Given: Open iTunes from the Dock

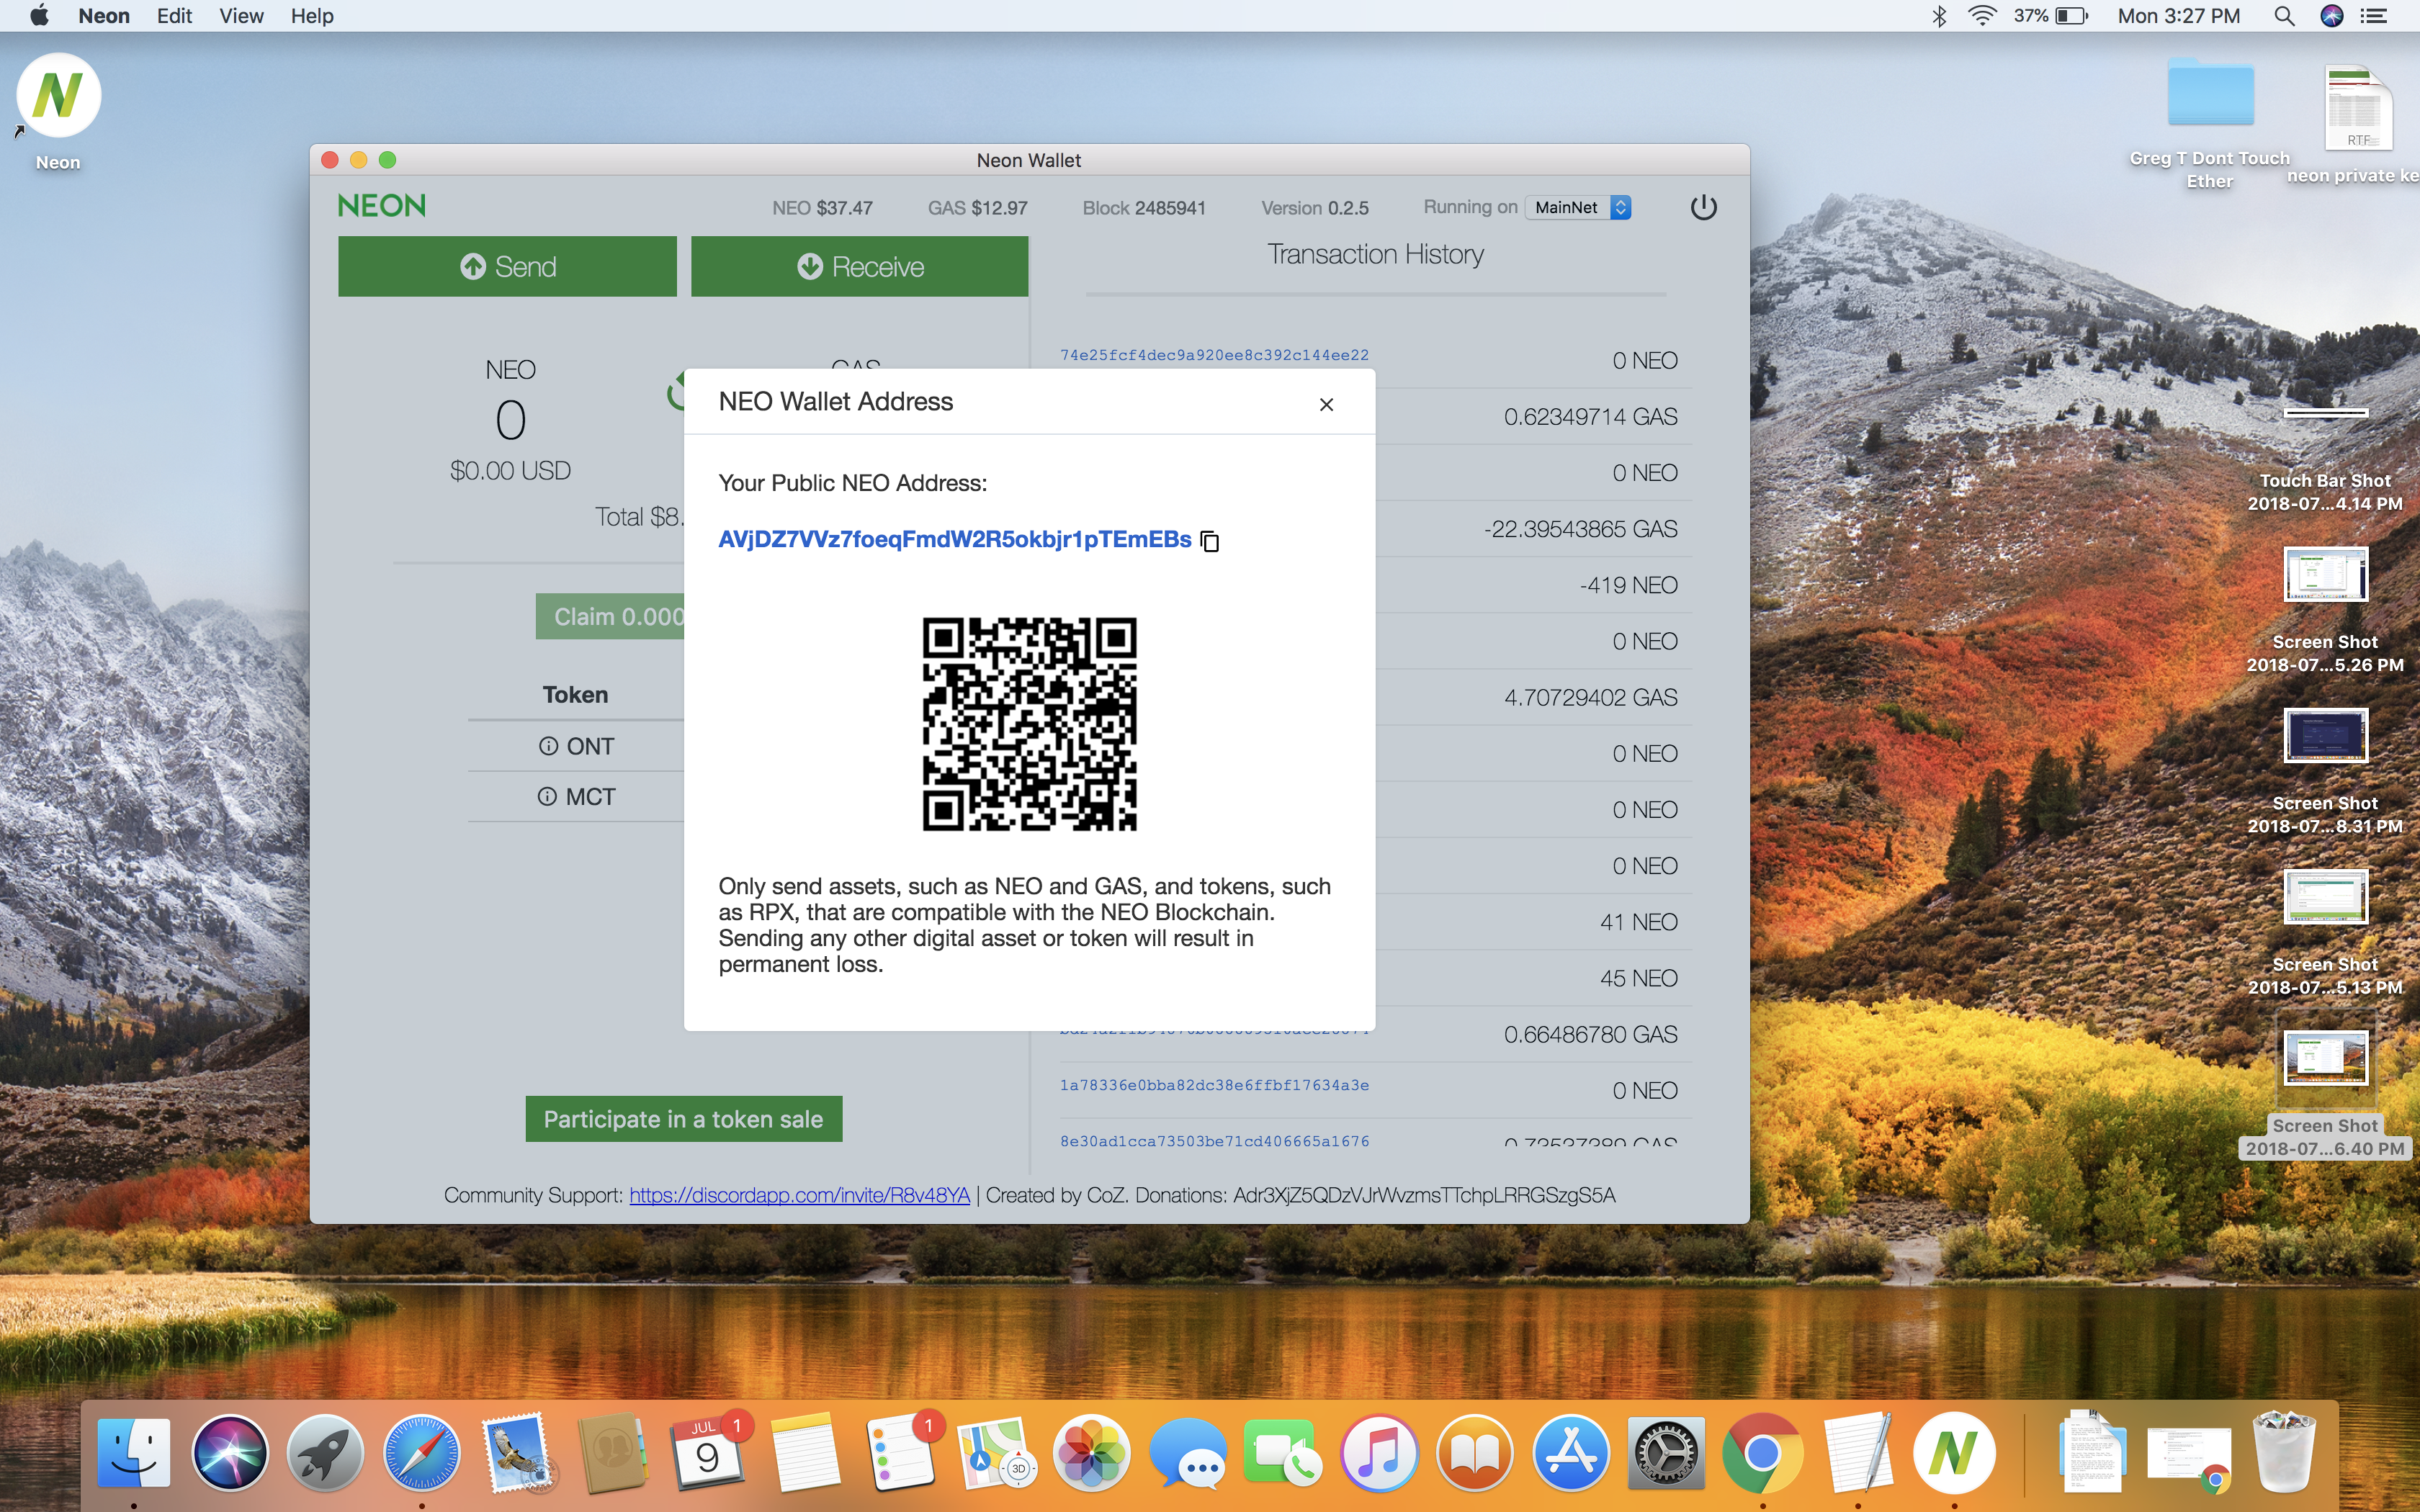Looking at the screenshot, I should [1379, 1453].
